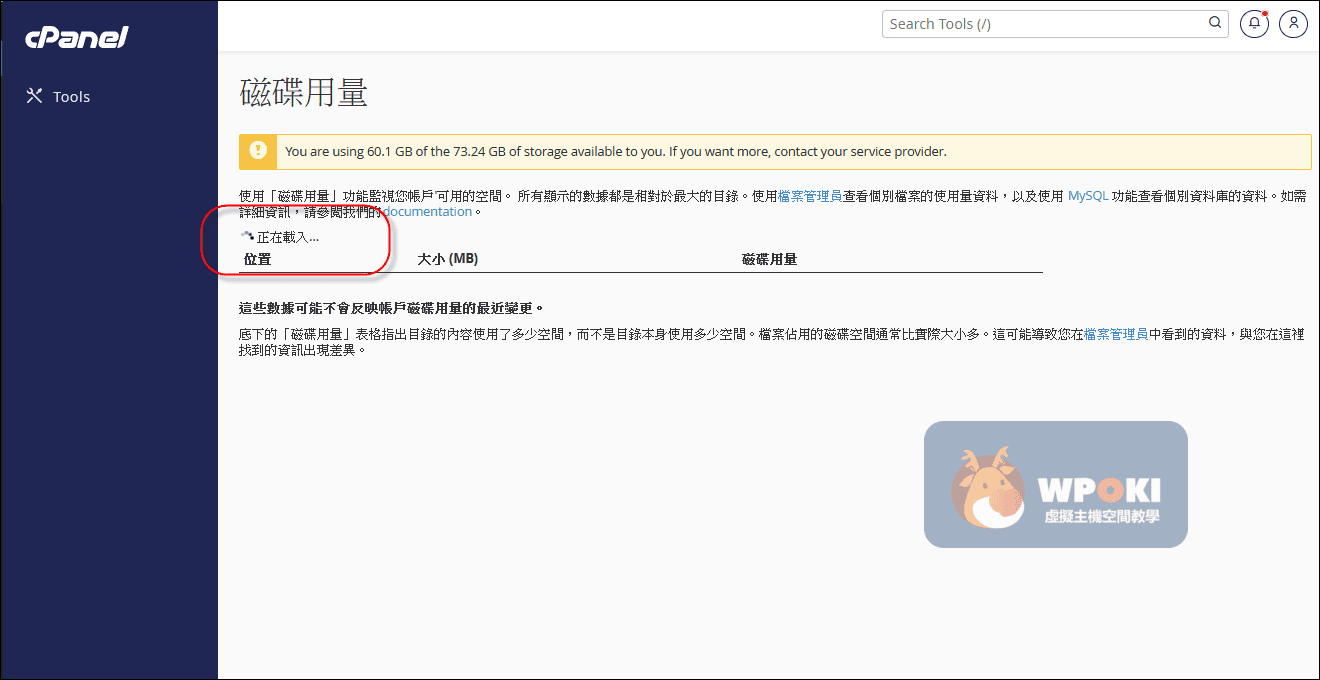Click the 磁碟用量 table column header

[x=769, y=260]
